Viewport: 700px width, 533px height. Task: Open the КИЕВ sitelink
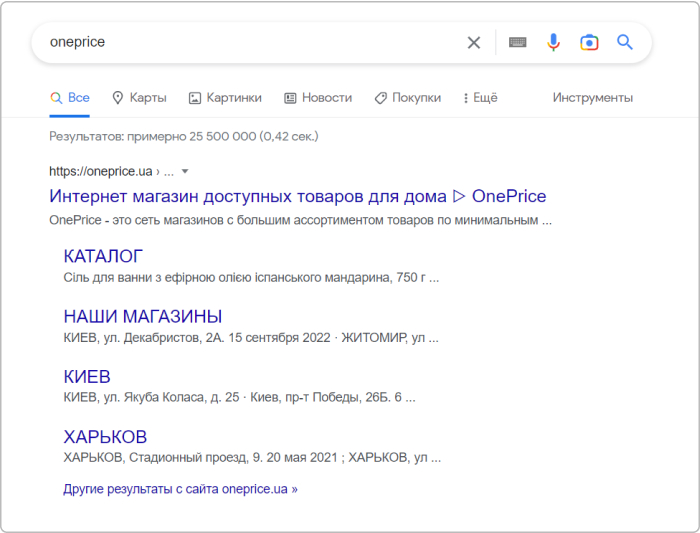point(87,377)
